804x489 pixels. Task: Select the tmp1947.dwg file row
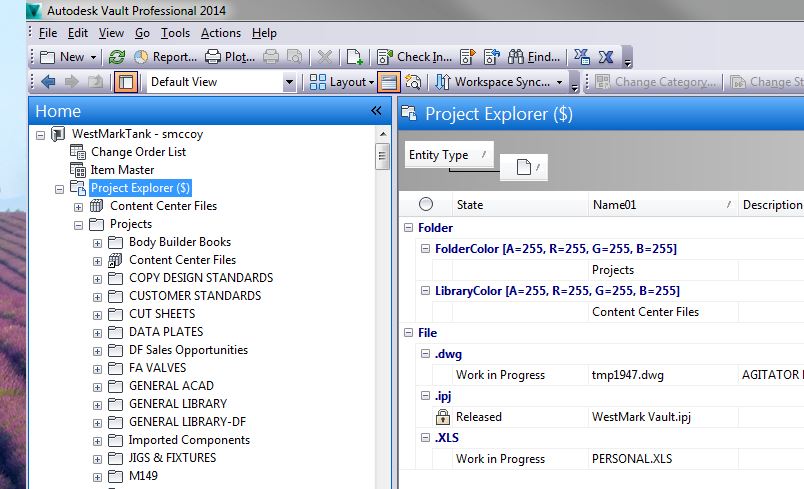(618, 375)
